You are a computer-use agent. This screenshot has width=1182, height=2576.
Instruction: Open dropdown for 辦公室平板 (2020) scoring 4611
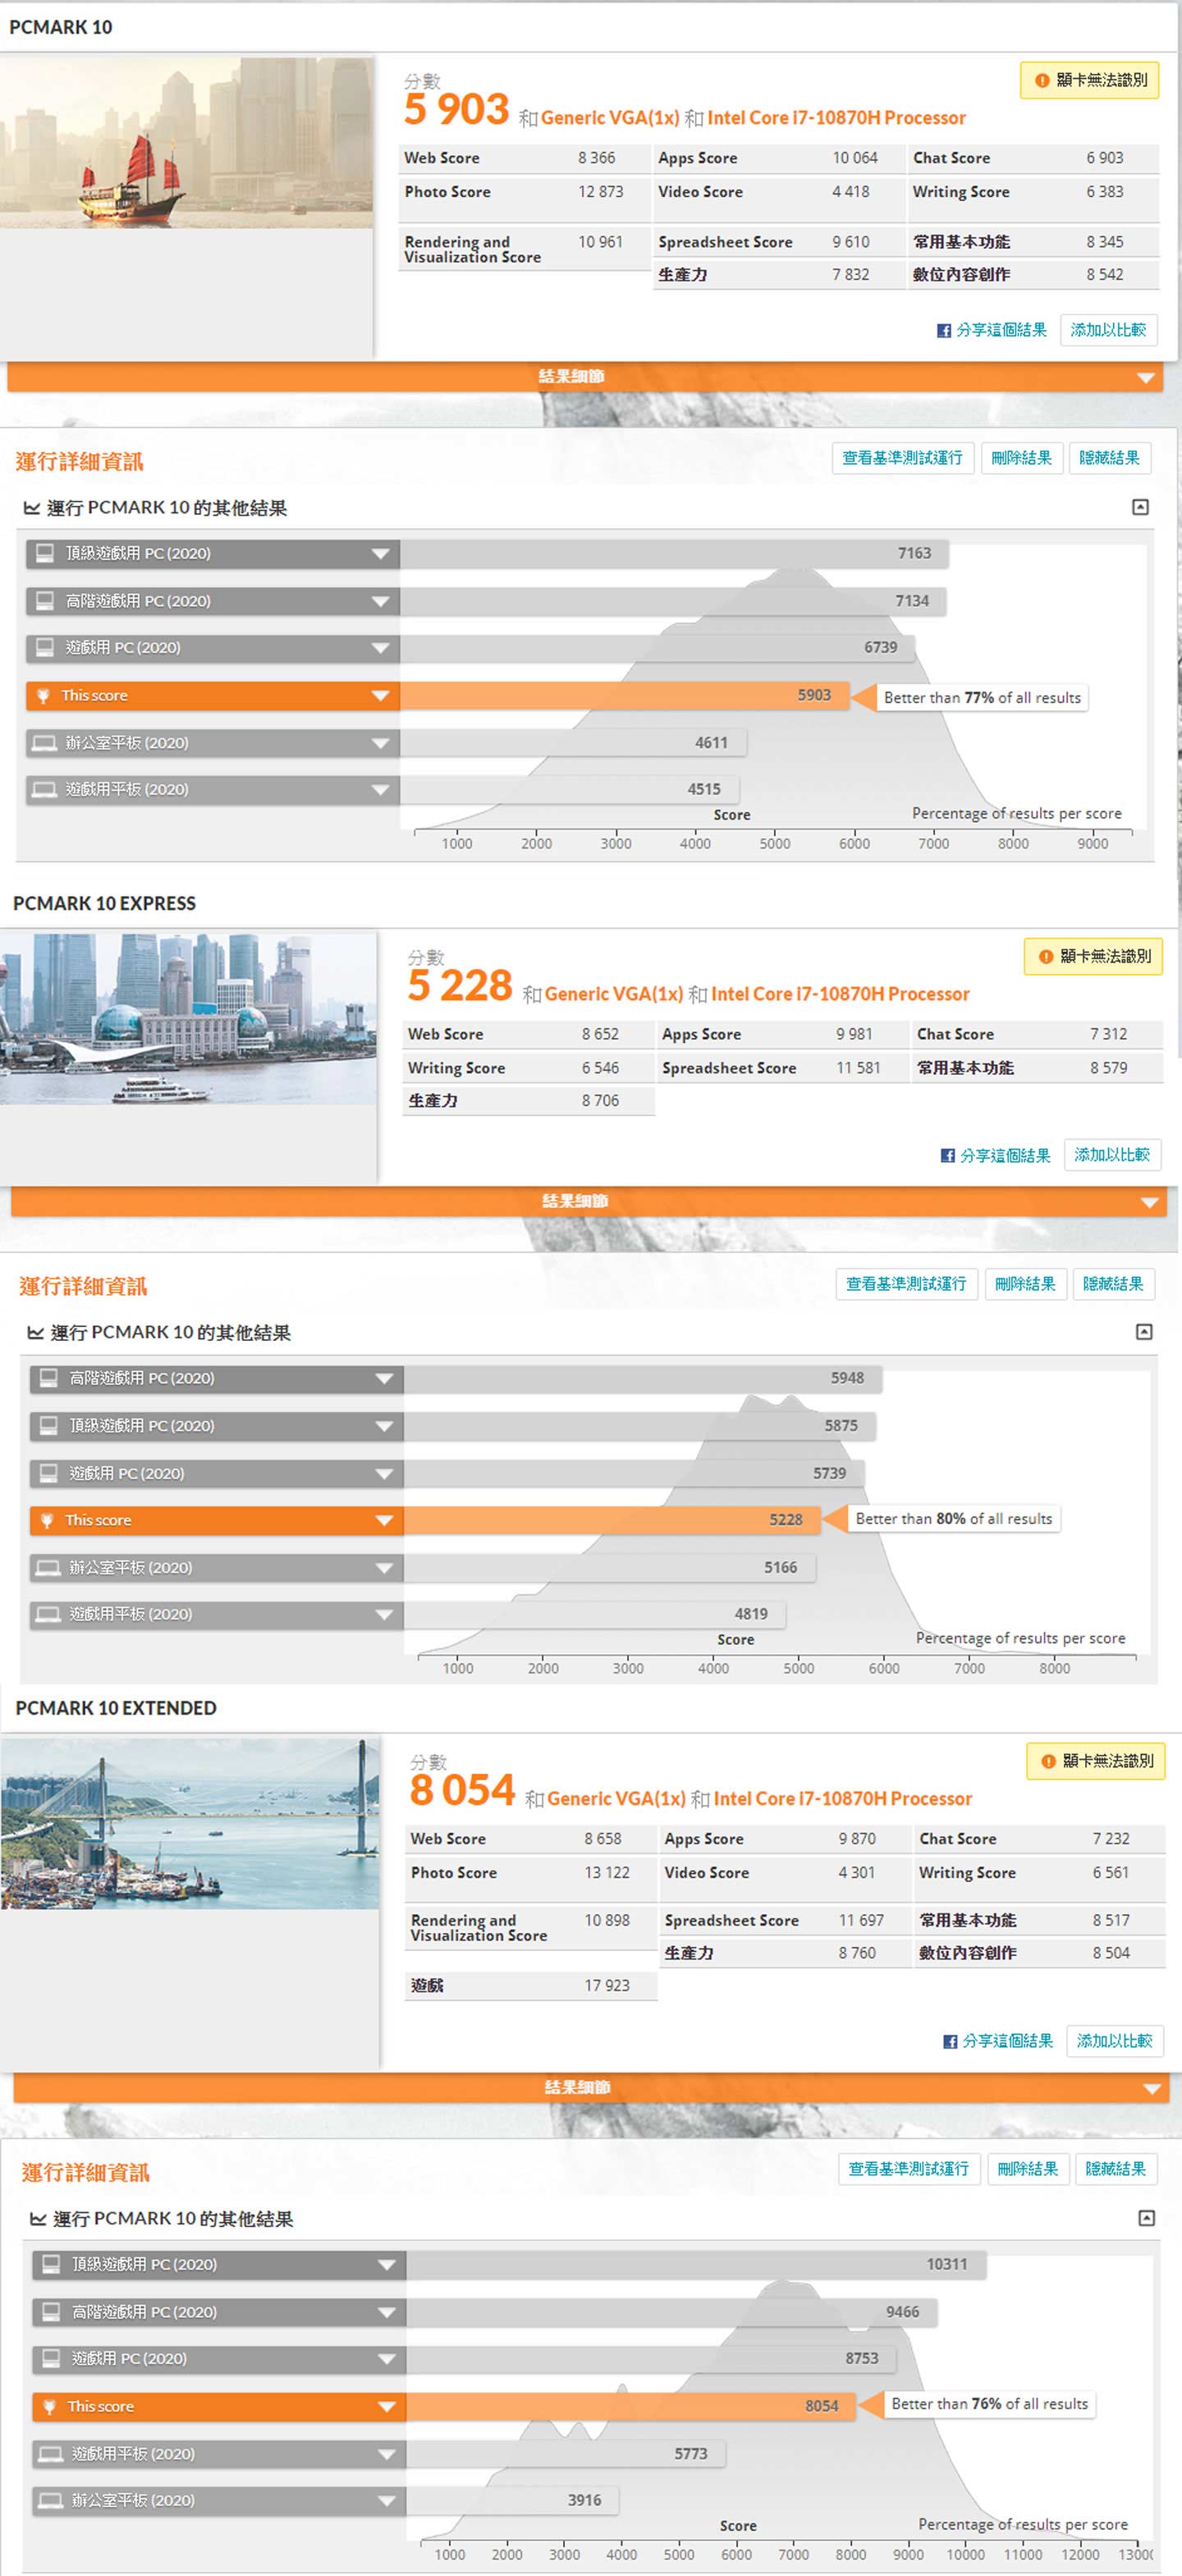tap(380, 743)
